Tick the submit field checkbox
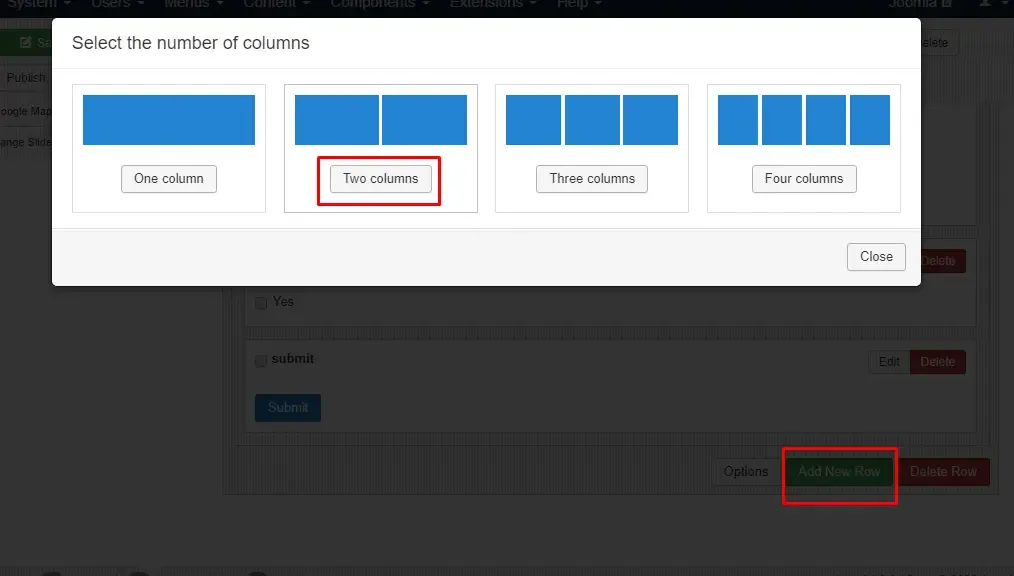The height and width of the screenshot is (576, 1014). pyautogui.click(x=261, y=360)
